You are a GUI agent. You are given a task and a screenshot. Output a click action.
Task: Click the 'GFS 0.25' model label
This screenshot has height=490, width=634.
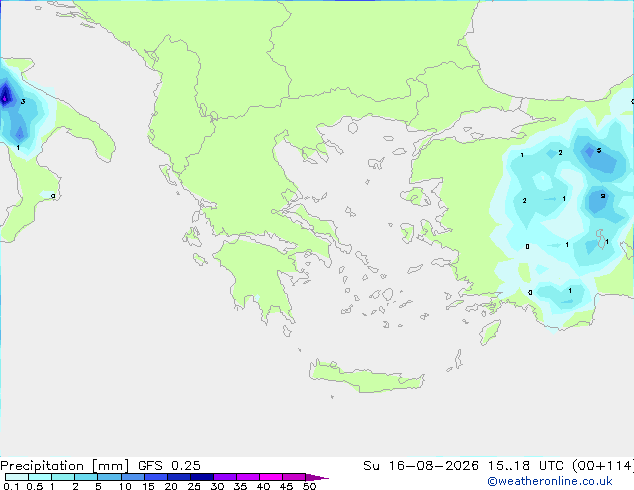point(169,466)
